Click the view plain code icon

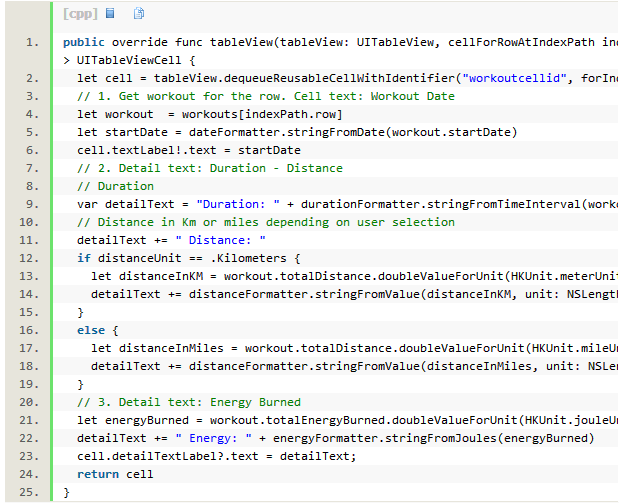110,14
